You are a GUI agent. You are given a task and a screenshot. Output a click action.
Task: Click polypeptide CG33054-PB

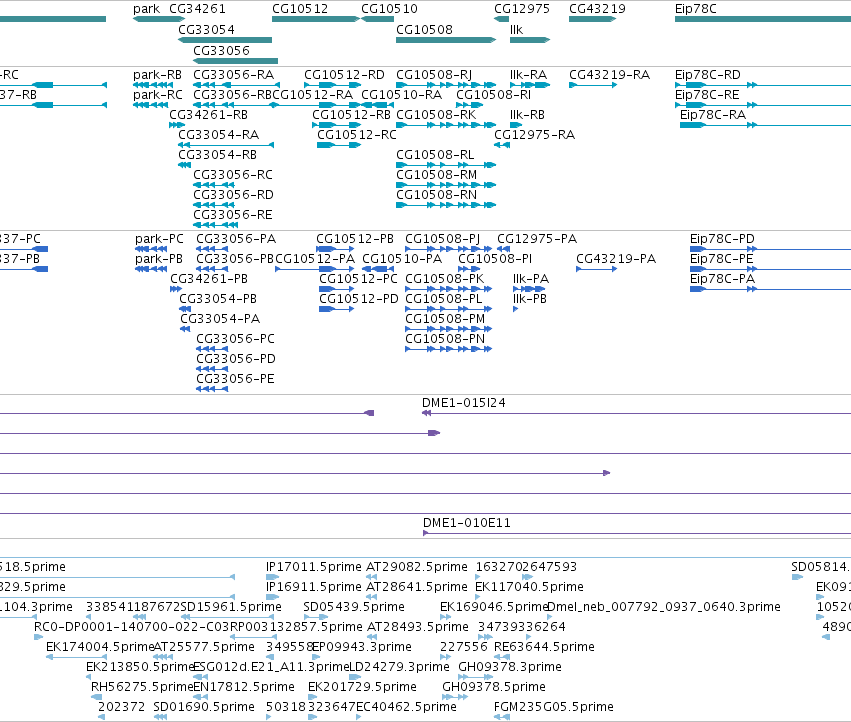tap(218, 299)
